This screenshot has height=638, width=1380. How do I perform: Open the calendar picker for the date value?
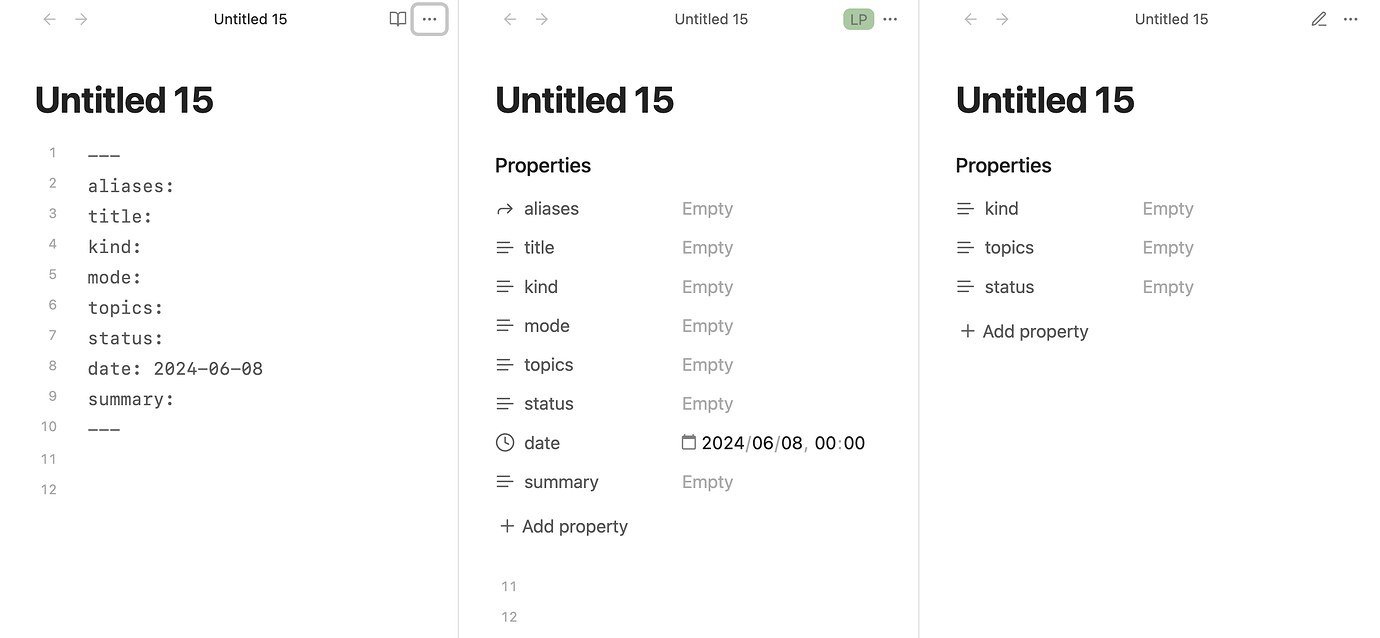point(689,442)
